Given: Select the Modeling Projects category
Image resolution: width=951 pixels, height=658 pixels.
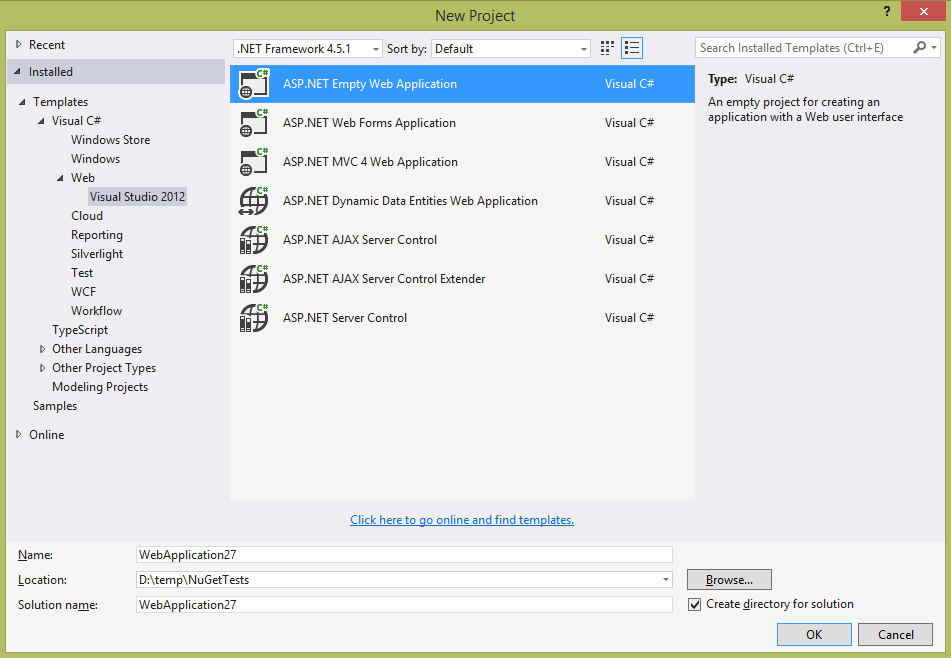Looking at the screenshot, I should [100, 387].
